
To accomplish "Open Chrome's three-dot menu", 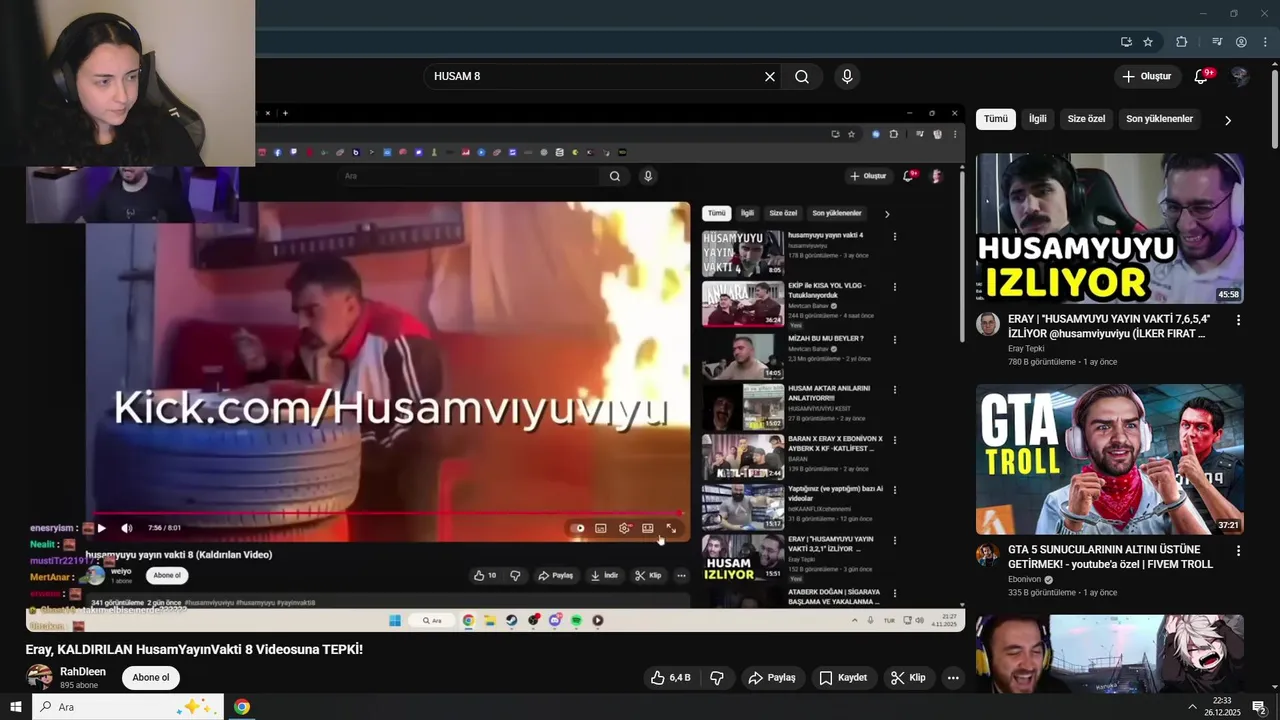I will [1266, 42].
